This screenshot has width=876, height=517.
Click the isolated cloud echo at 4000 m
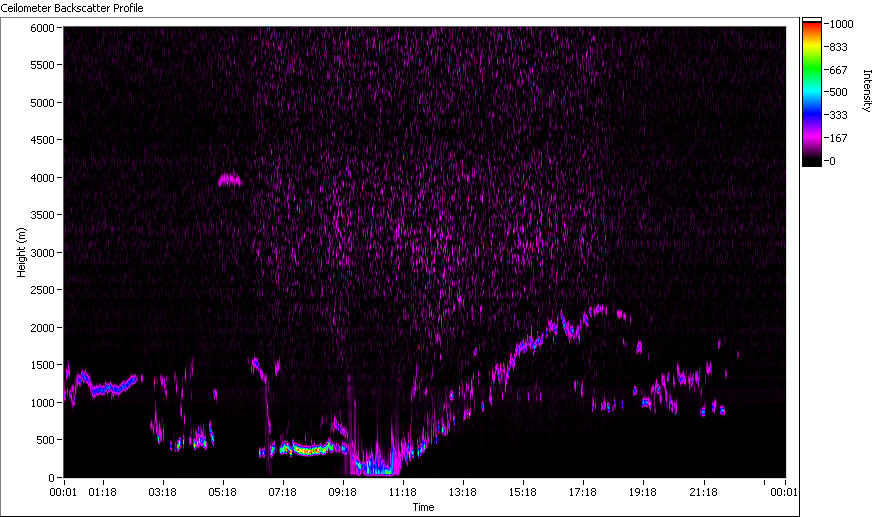[x=230, y=180]
